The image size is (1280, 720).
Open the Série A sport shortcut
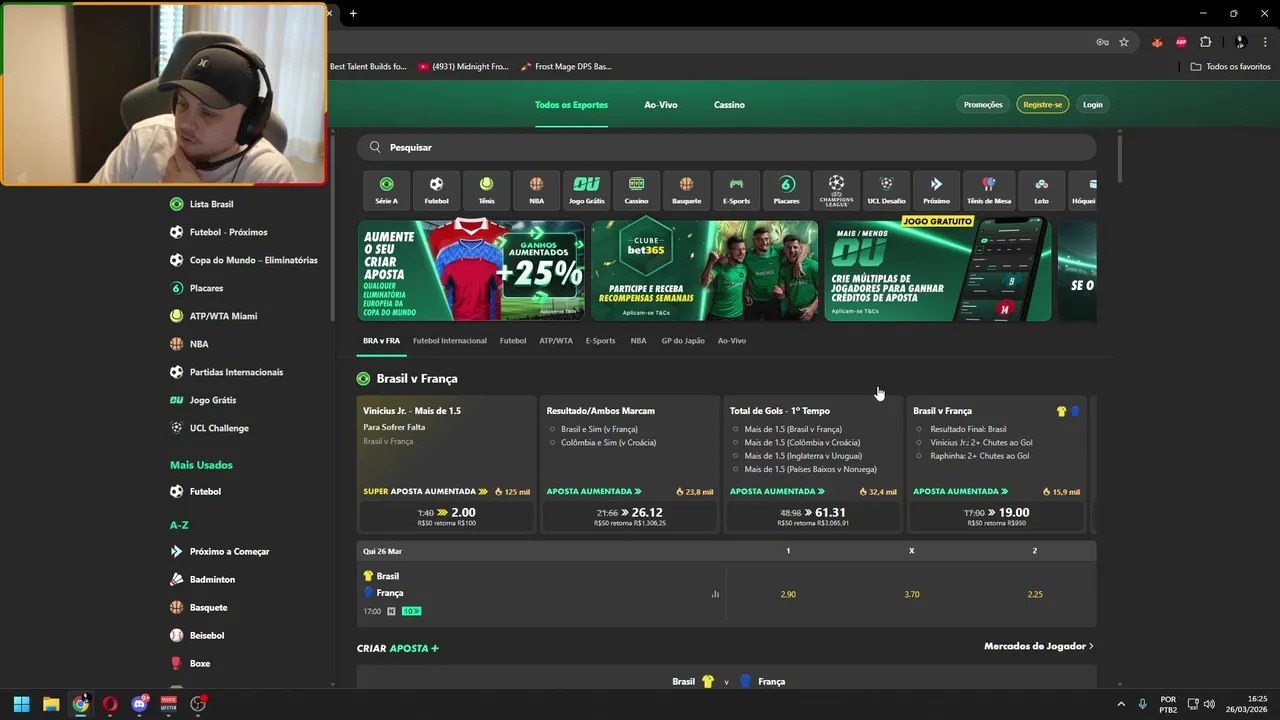coord(386,190)
